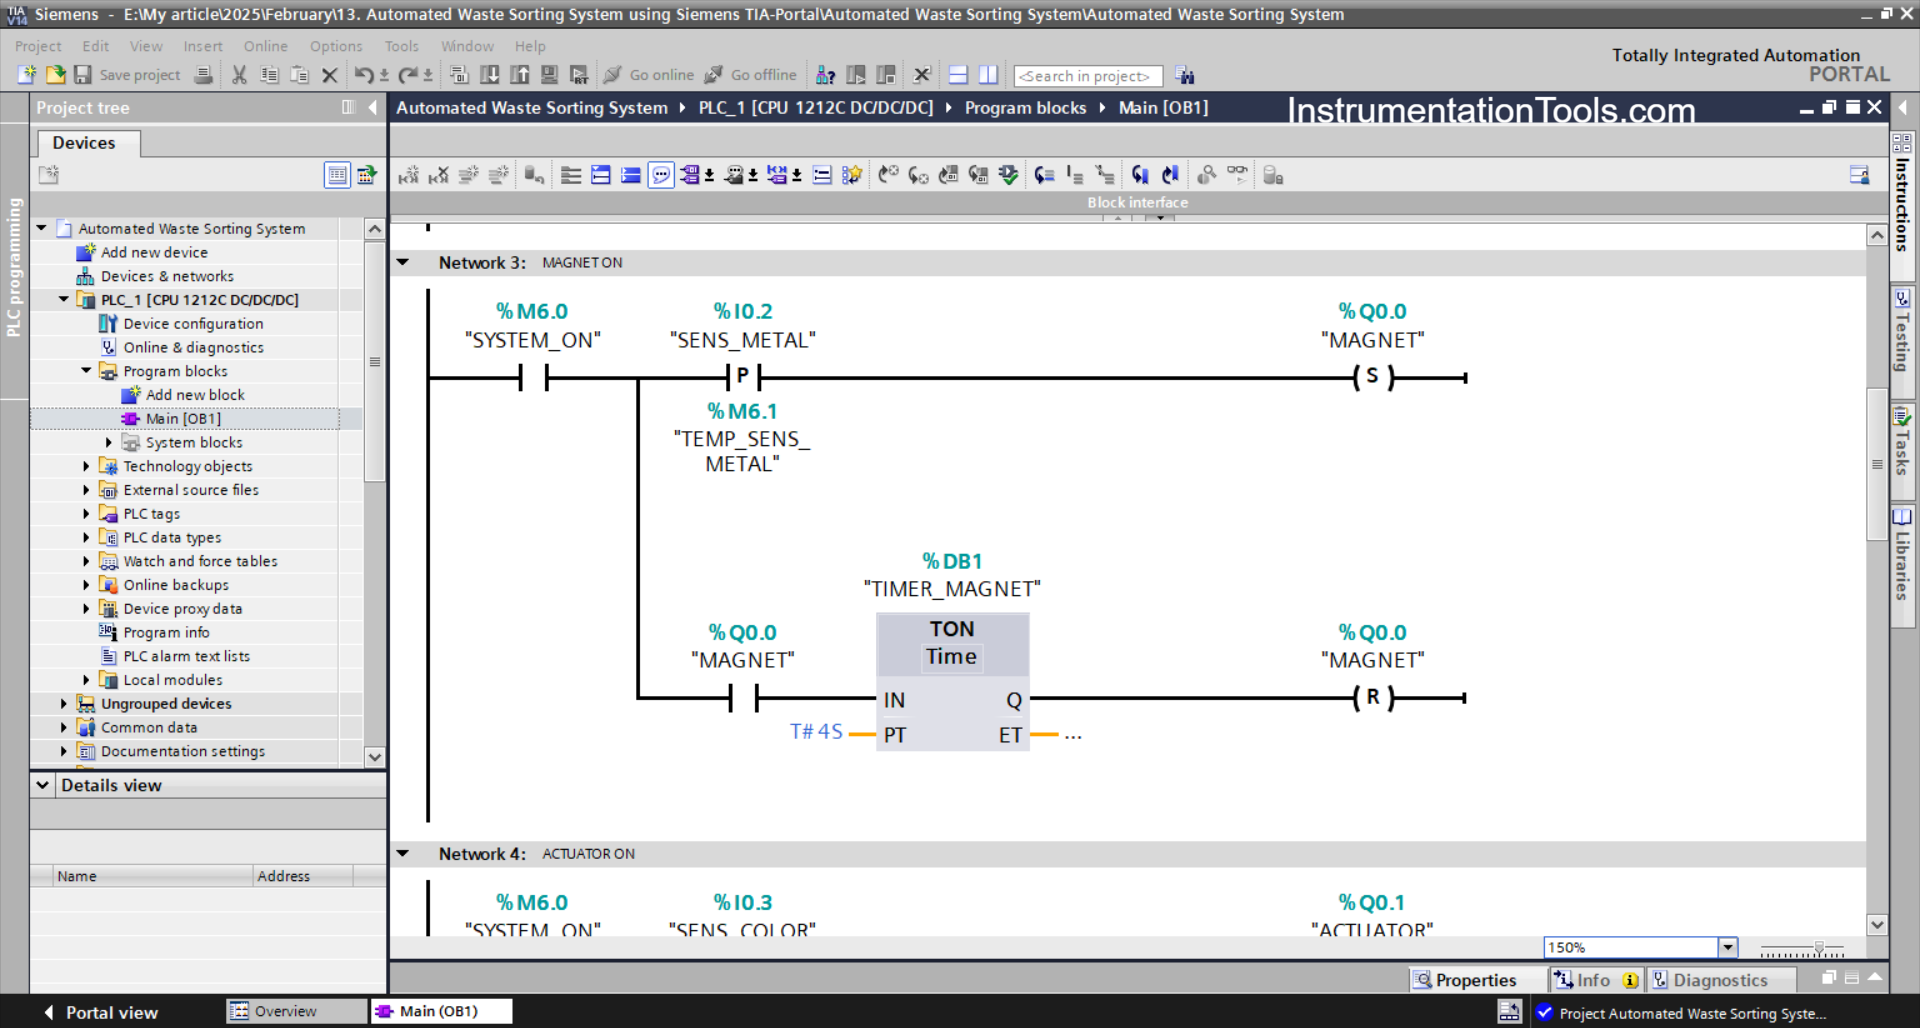Click the Print icon in main toolbar
This screenshot has width=1920, height=1028.
pos(203,75)
